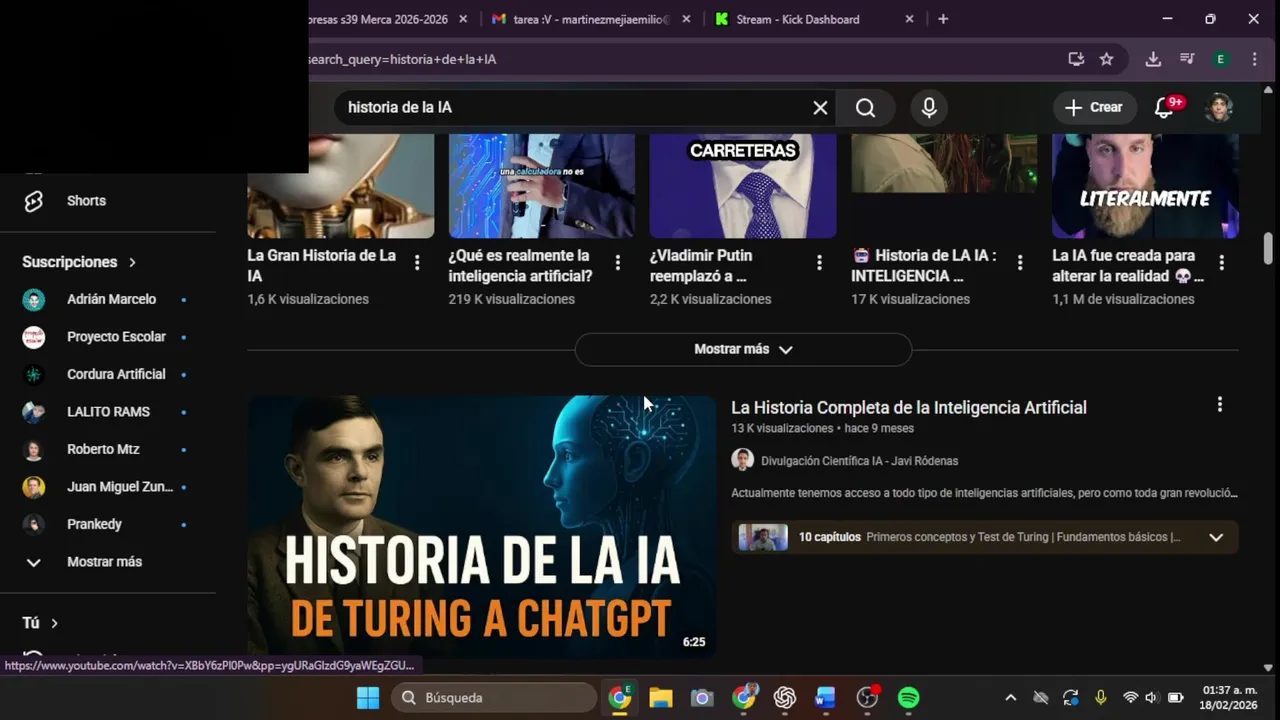
Task: Open the Camera app in taskbar
Action: pyautogui.click(x=702, y=698)
